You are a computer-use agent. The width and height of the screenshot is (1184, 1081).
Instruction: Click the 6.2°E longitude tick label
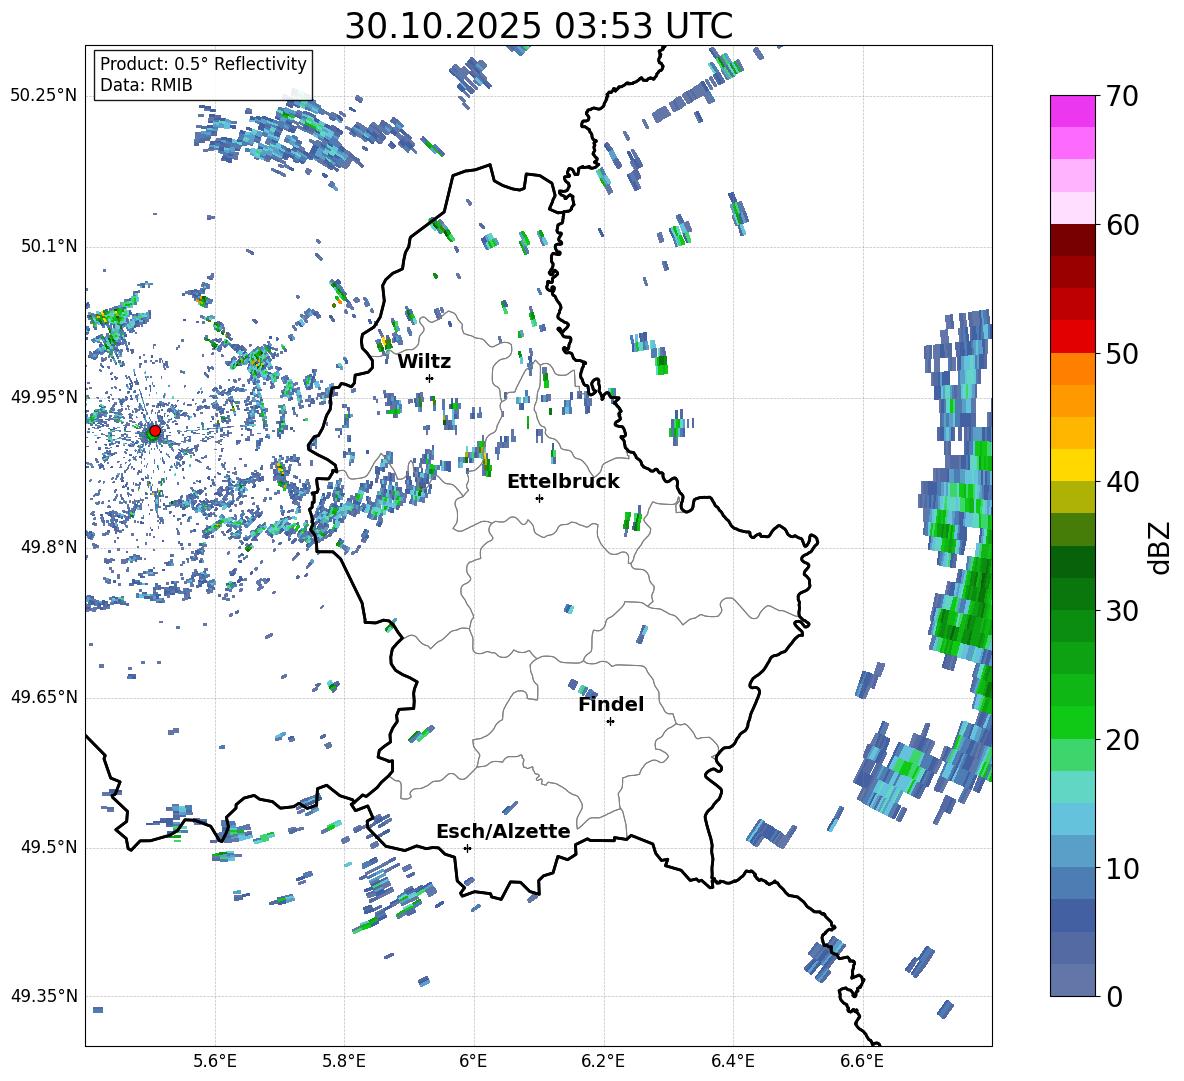tap(603, 1061)
